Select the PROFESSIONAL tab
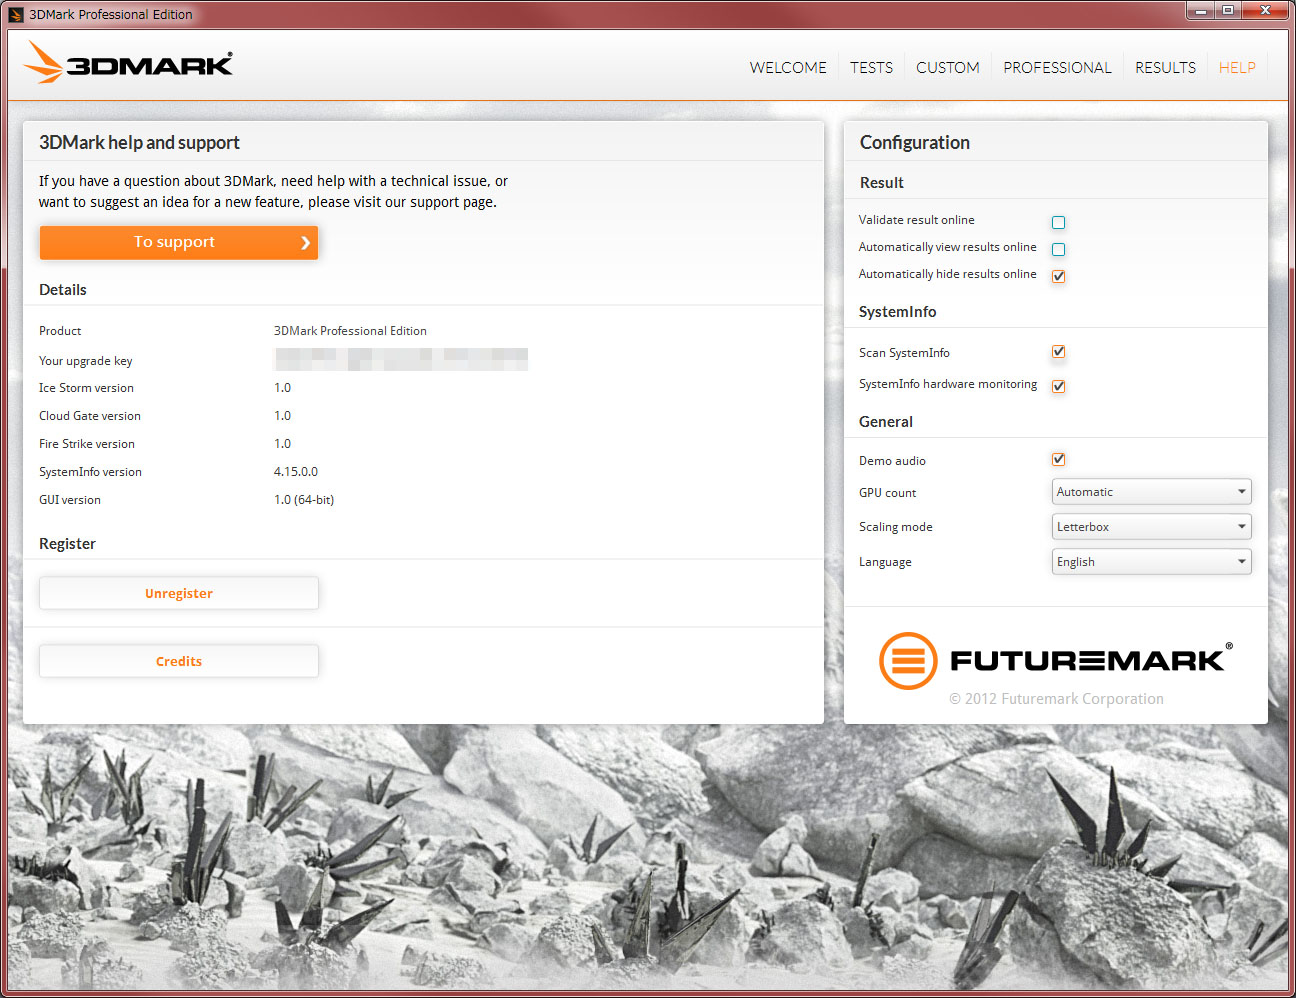The image size is (1296, 998). [x=1057, y=67]
